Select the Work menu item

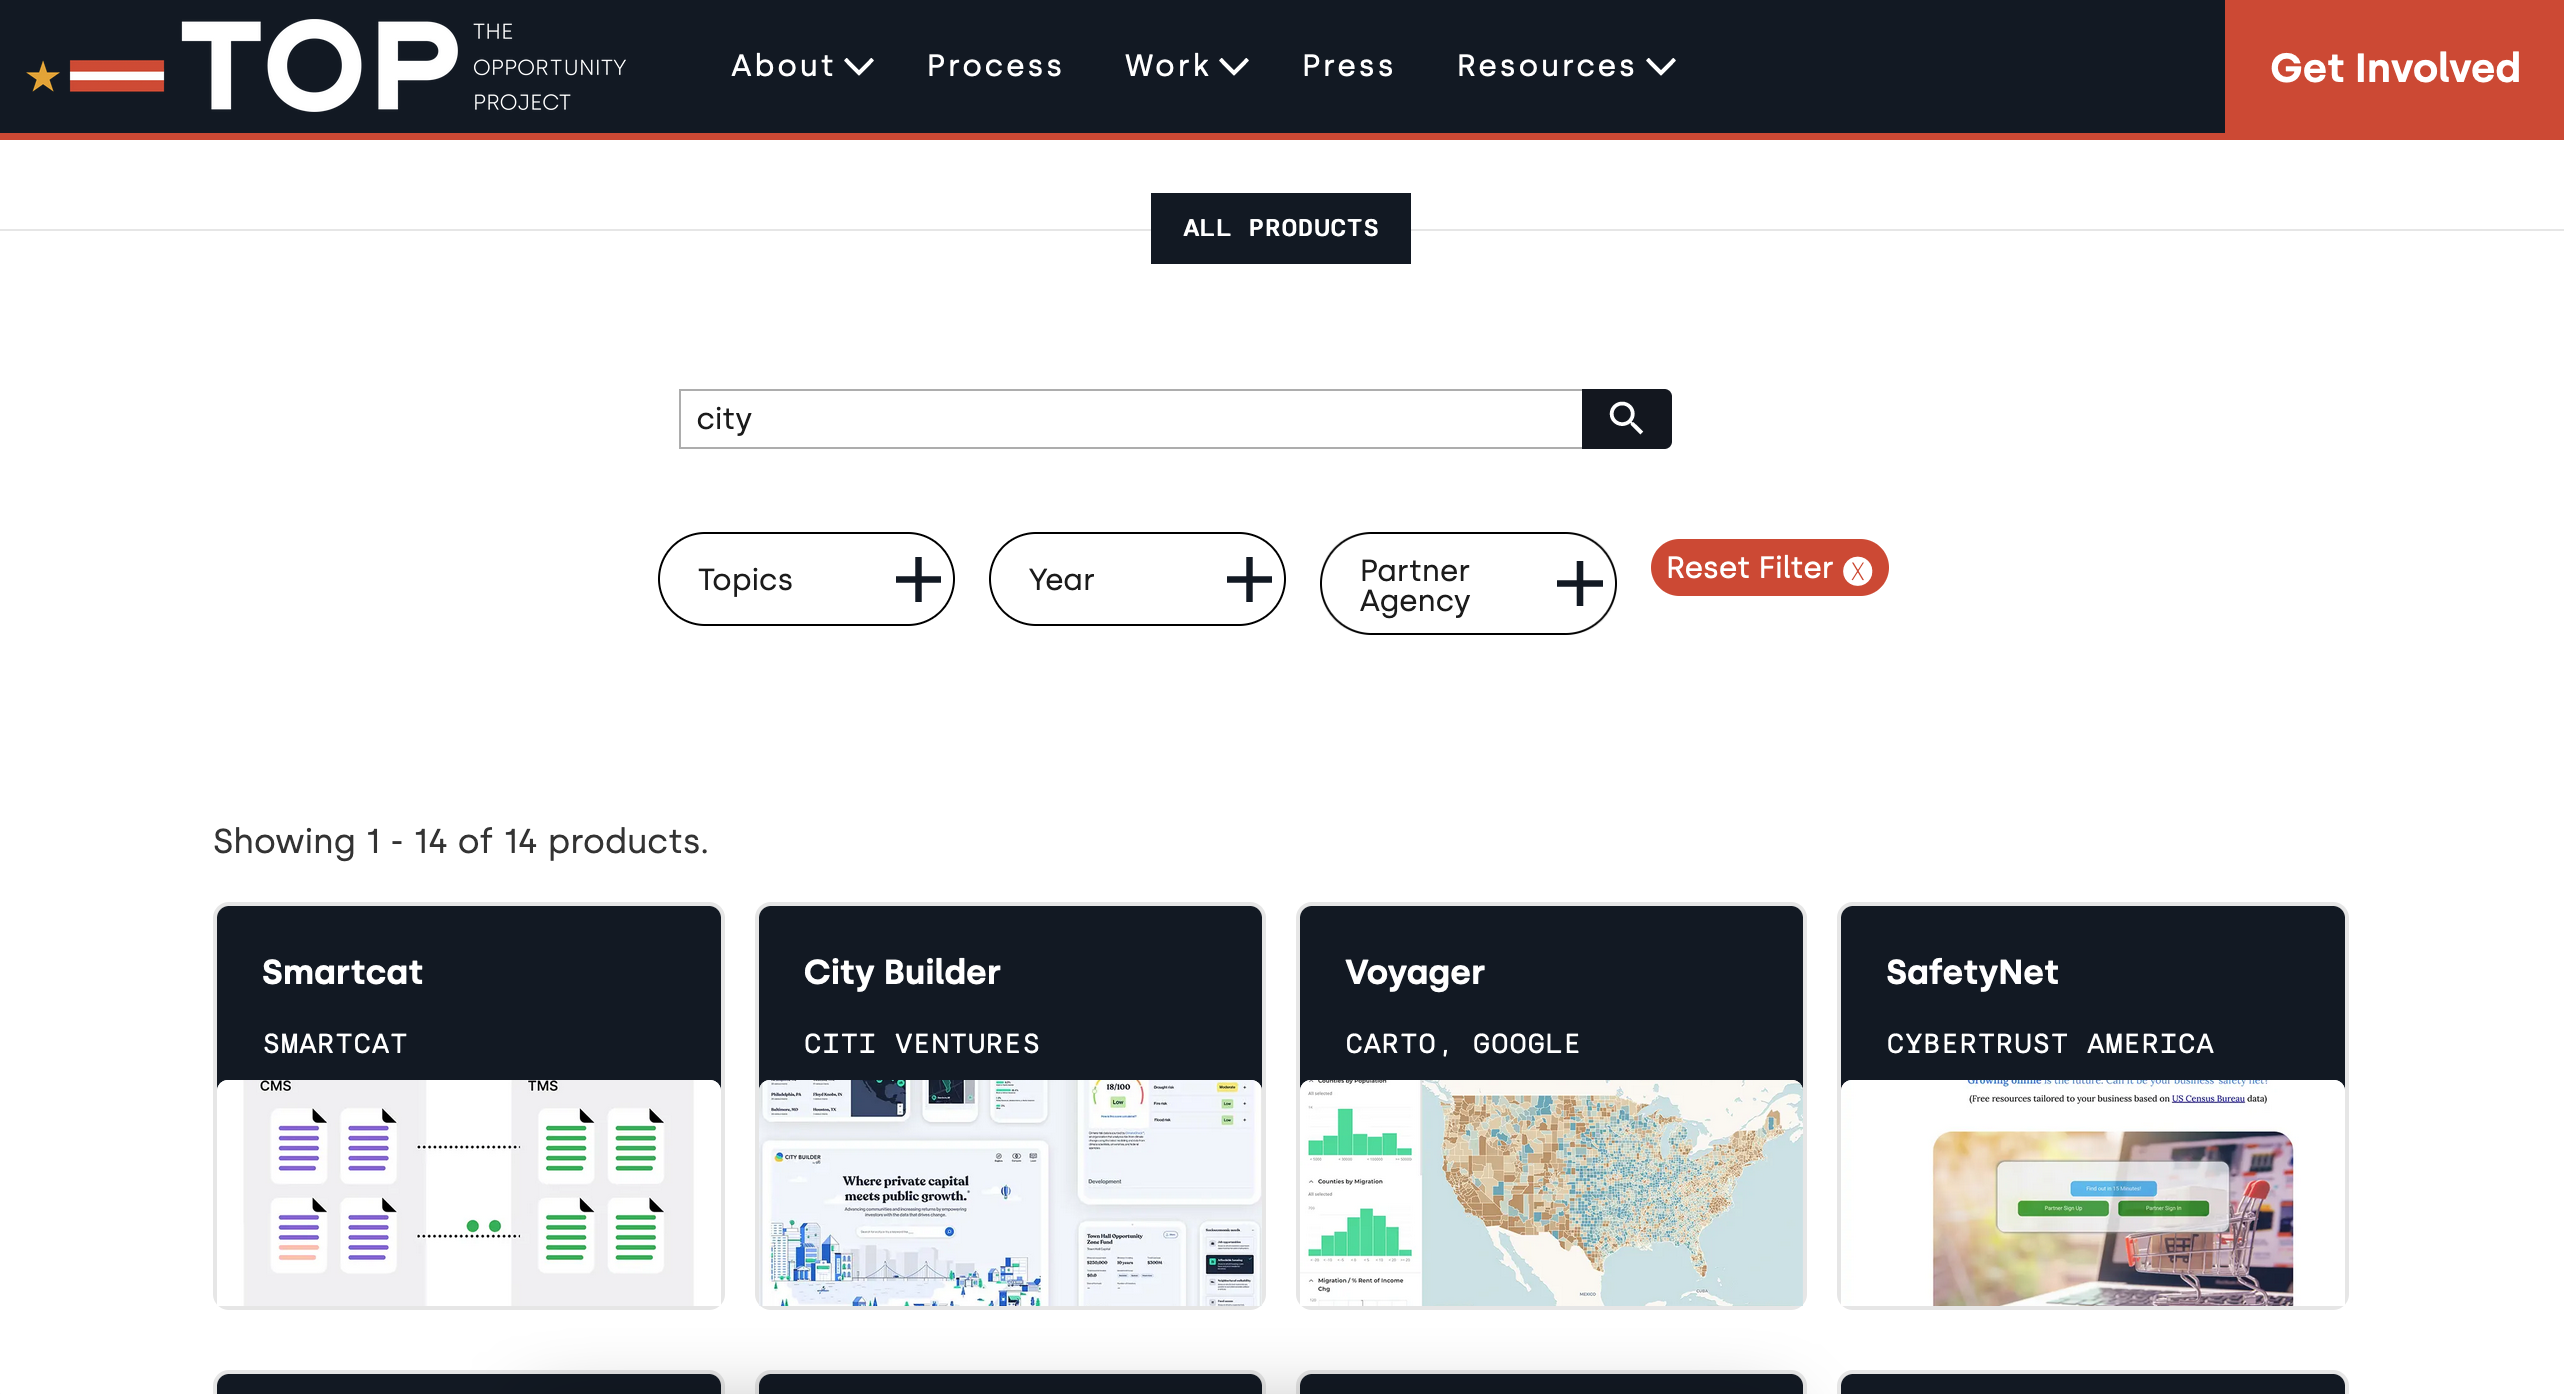[1167, 66]
